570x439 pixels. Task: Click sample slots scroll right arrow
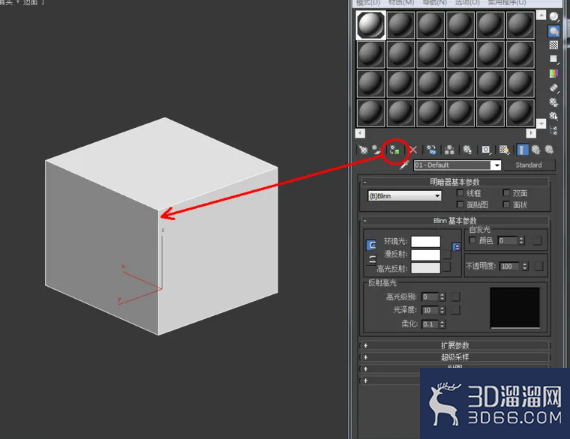(531, 133)
